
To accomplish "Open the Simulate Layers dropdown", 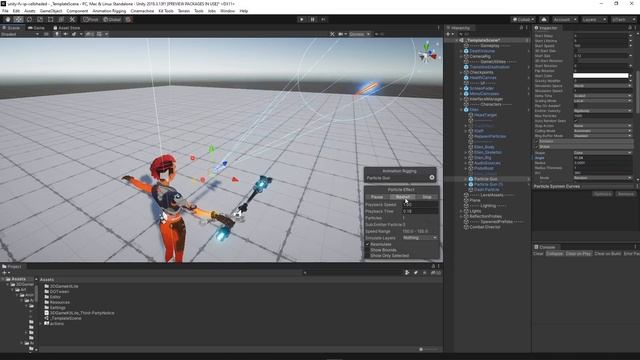I will pyautogui.click(x=420, y=238).
